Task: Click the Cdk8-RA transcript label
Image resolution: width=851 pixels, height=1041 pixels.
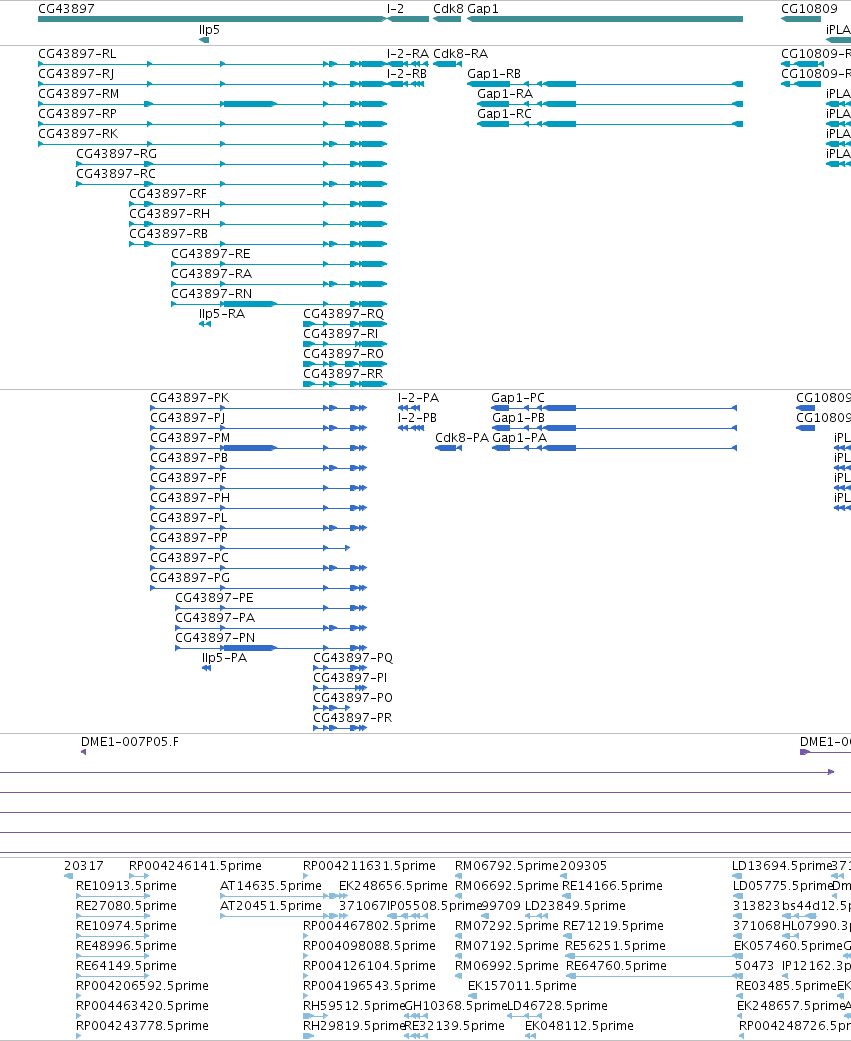Action: [461, 54]
